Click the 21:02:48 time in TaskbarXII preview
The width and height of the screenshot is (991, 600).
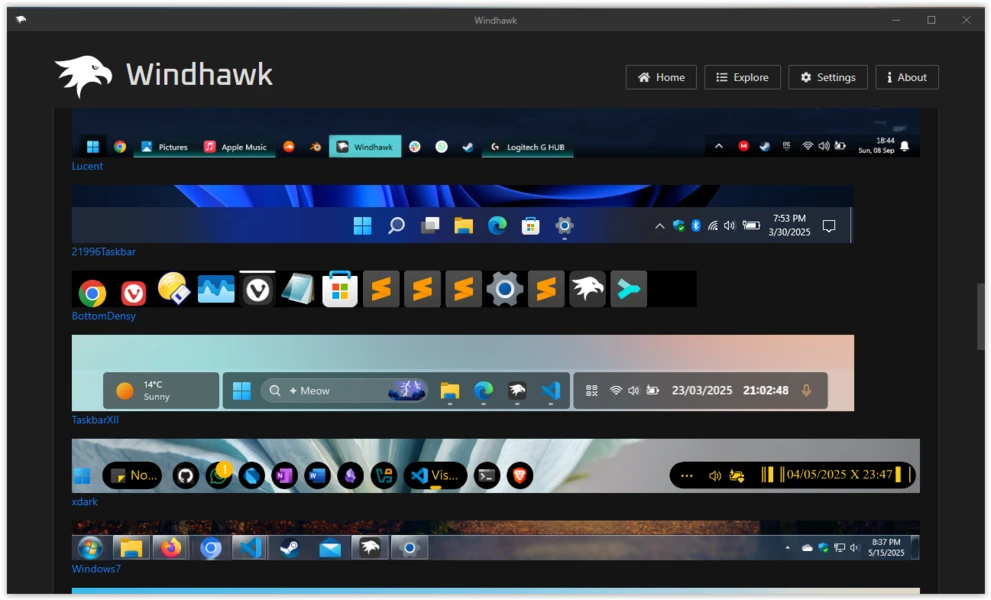766,391
